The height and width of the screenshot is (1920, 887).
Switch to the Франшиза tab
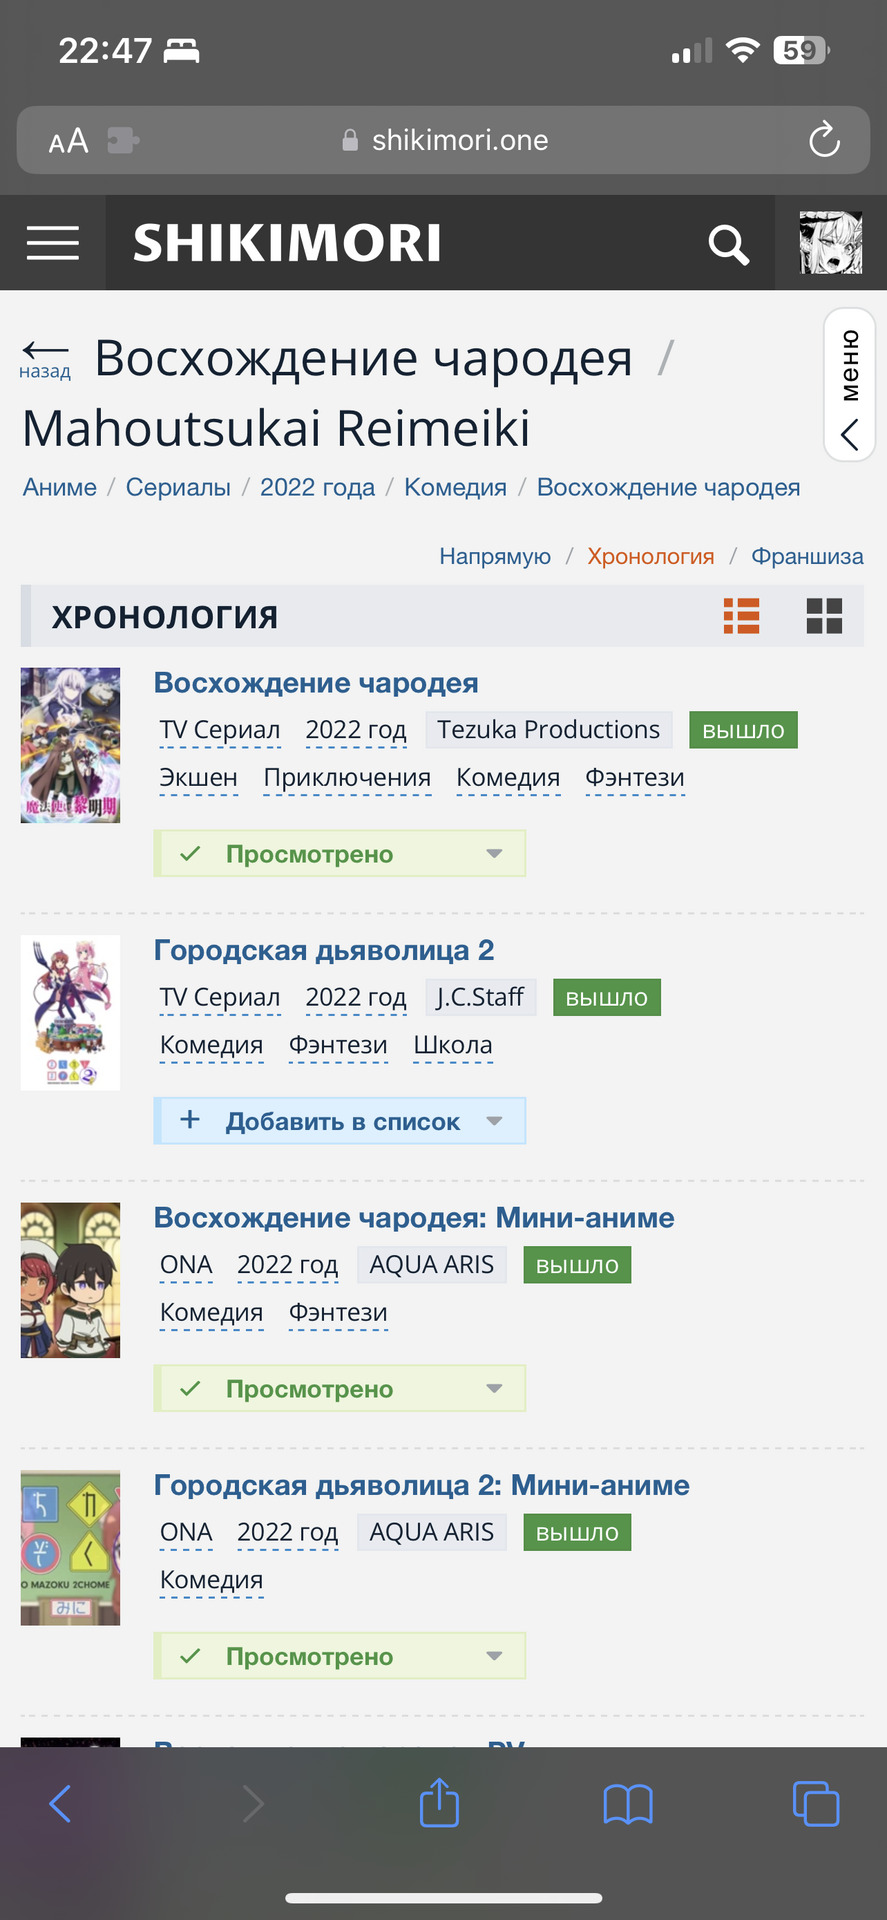[807, 556]
